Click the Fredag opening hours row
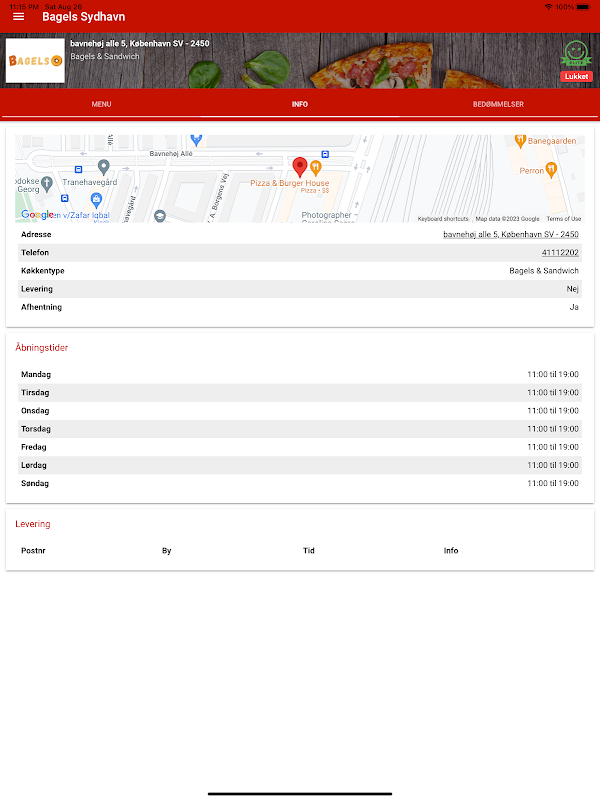Screen dimensions: 600x800 tap(300, 447)
